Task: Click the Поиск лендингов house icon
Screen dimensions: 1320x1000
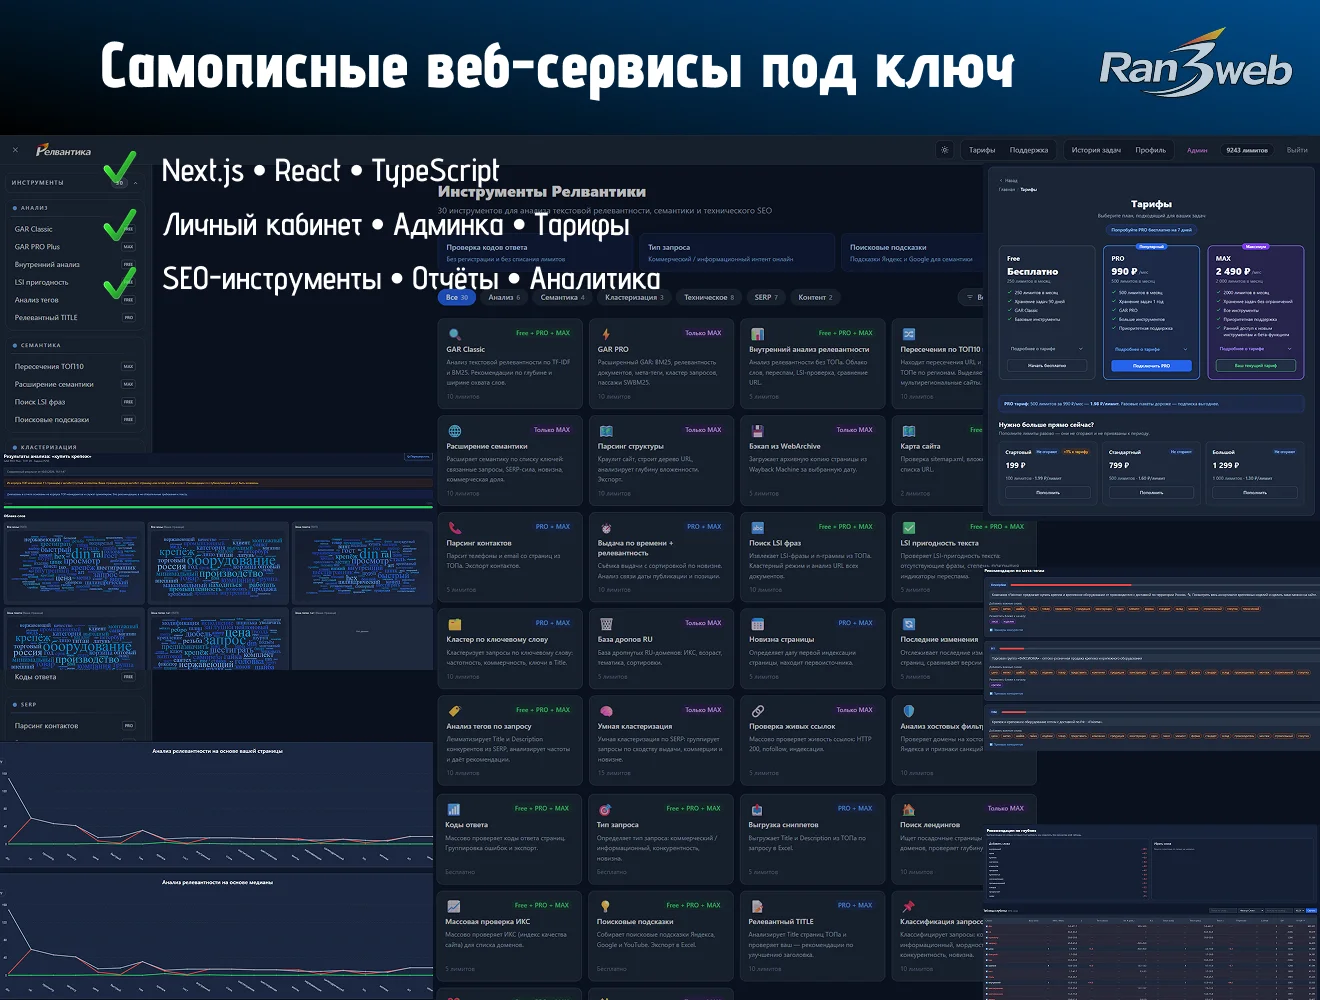Action: tap(909, 809)
